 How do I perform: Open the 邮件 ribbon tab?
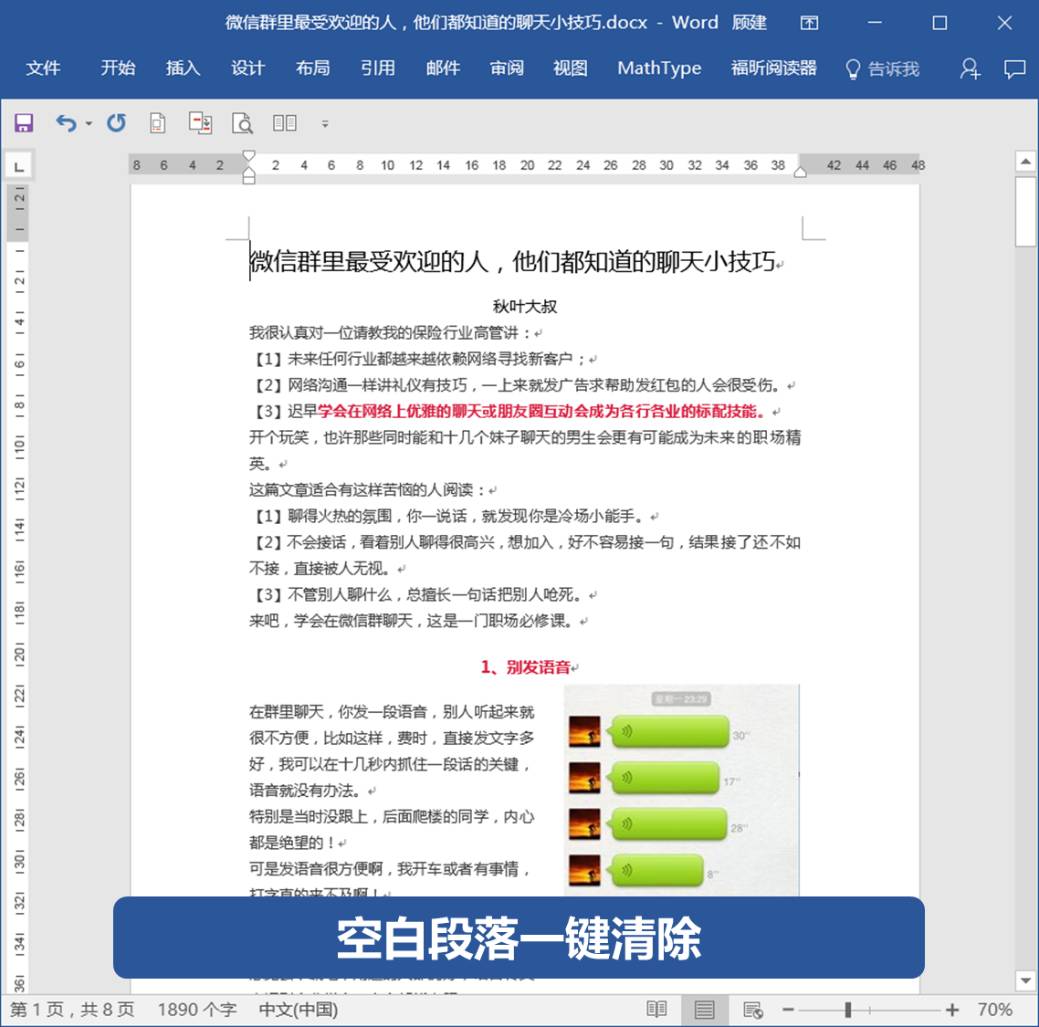coord(441,68)
